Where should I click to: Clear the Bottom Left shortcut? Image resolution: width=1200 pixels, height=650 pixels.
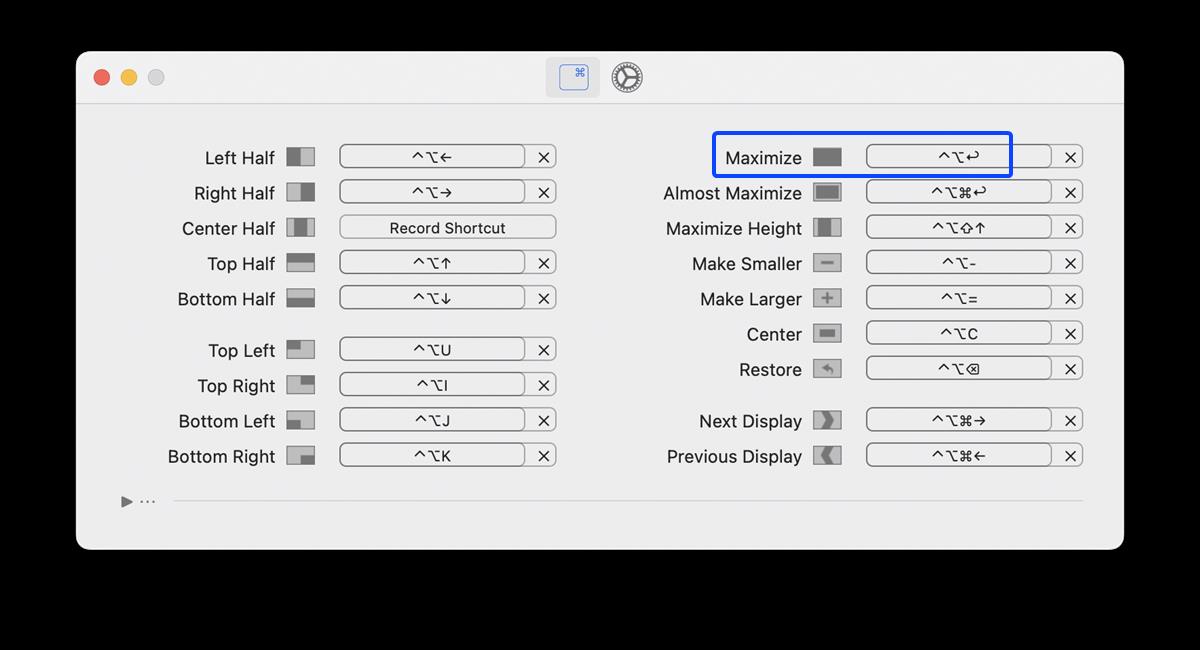[x=544, y=420]
